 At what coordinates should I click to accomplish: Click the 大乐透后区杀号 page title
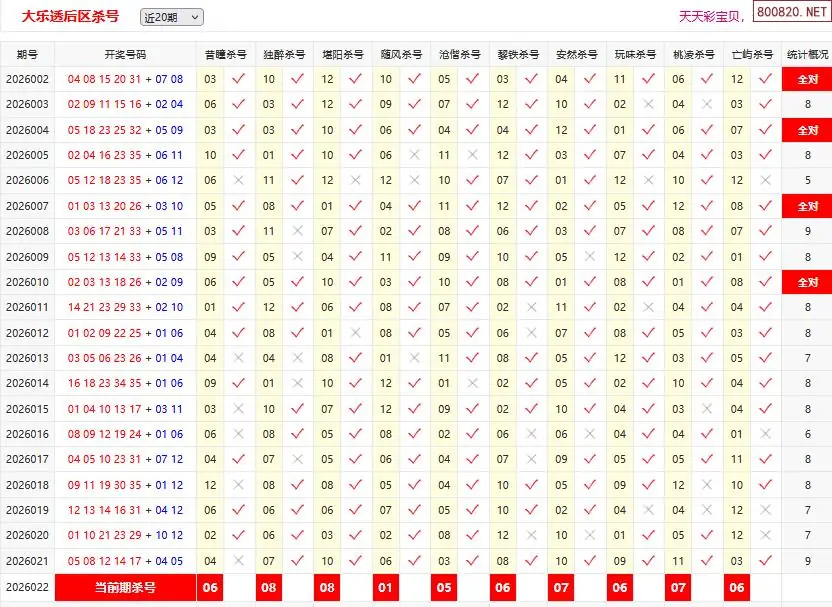click(x=70, y=16)
